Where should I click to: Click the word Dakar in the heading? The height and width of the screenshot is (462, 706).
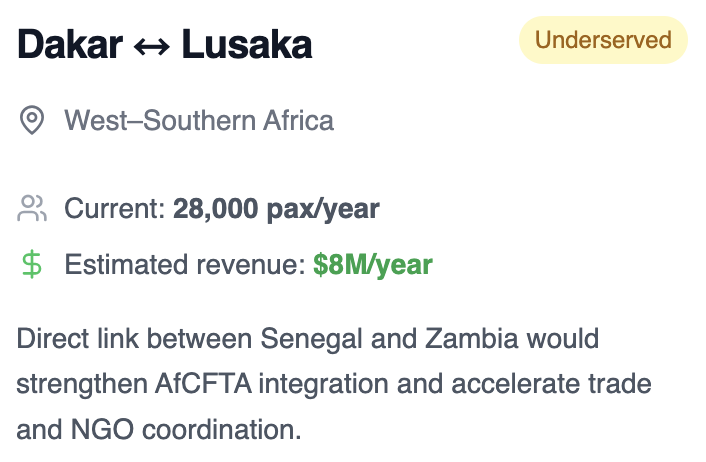click(70, 44)
